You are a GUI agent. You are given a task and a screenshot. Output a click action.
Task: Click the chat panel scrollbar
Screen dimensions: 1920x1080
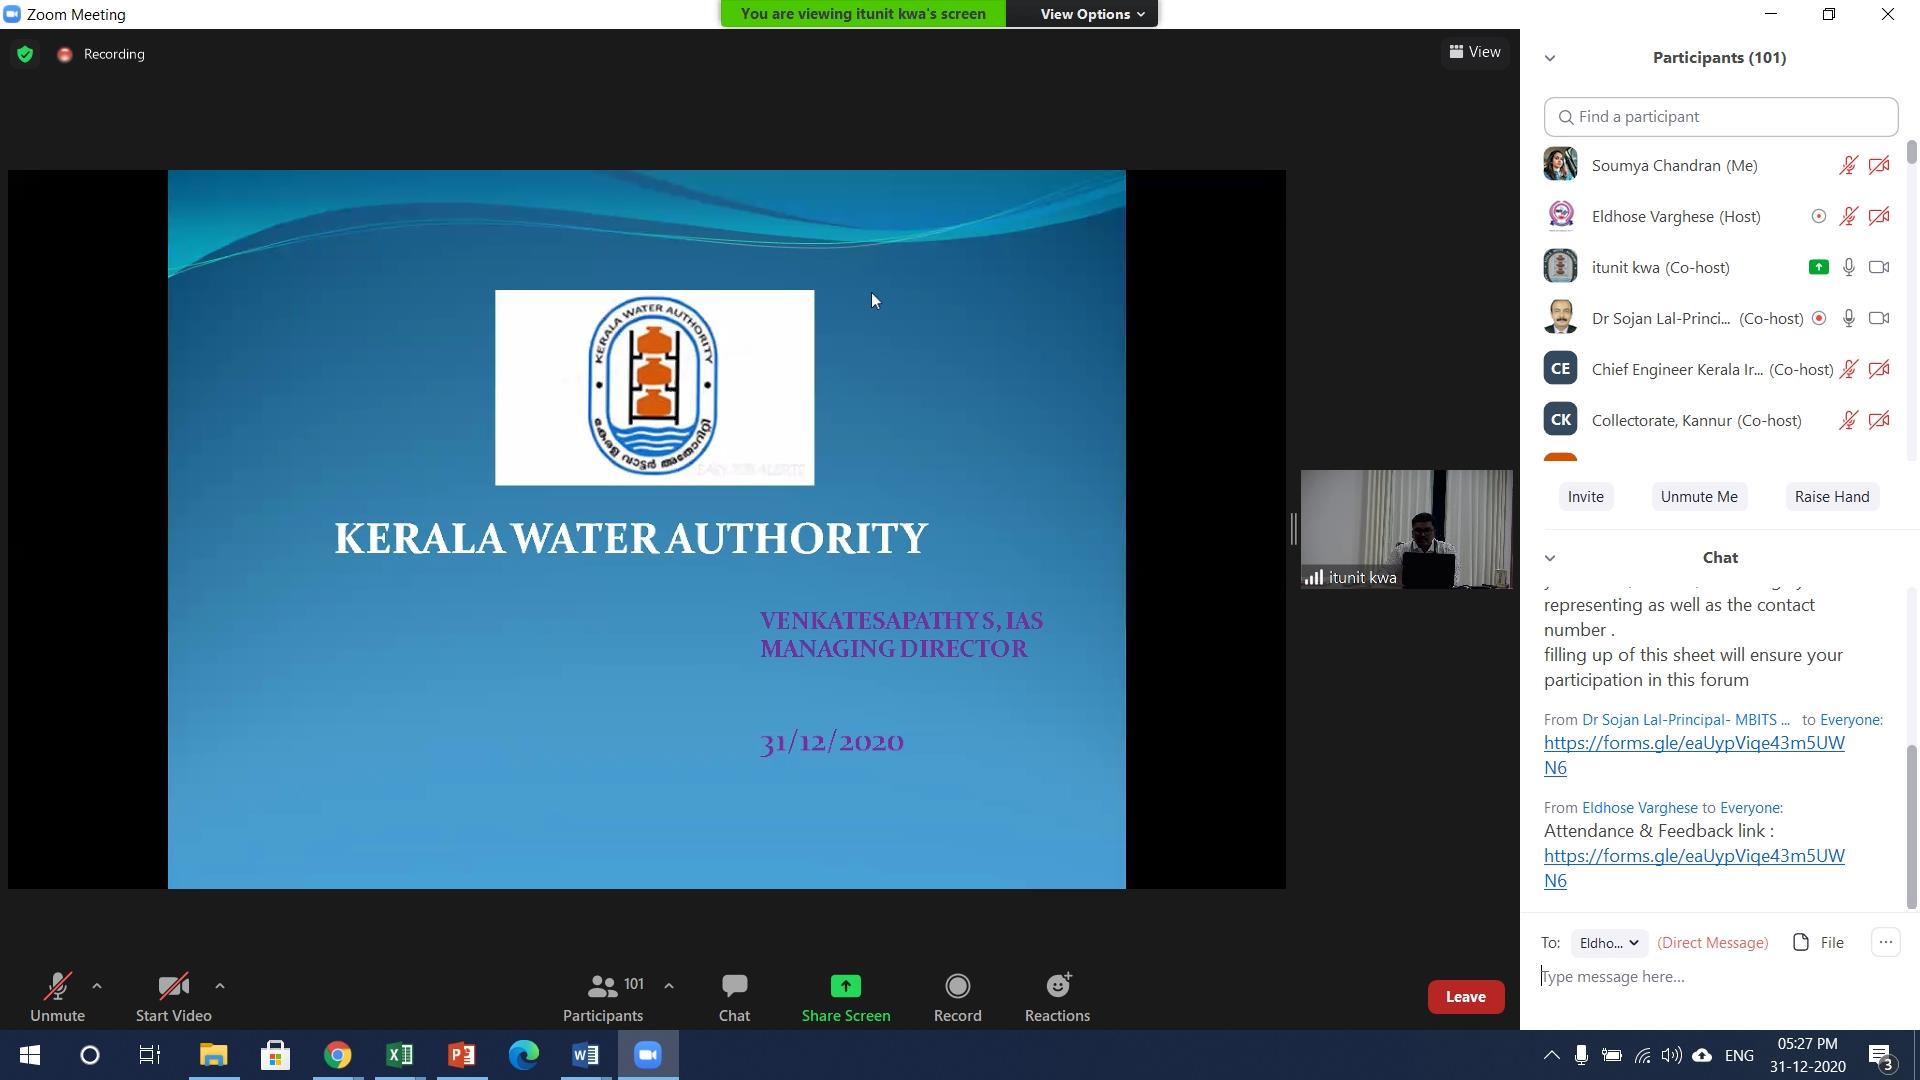(1912, 825)
